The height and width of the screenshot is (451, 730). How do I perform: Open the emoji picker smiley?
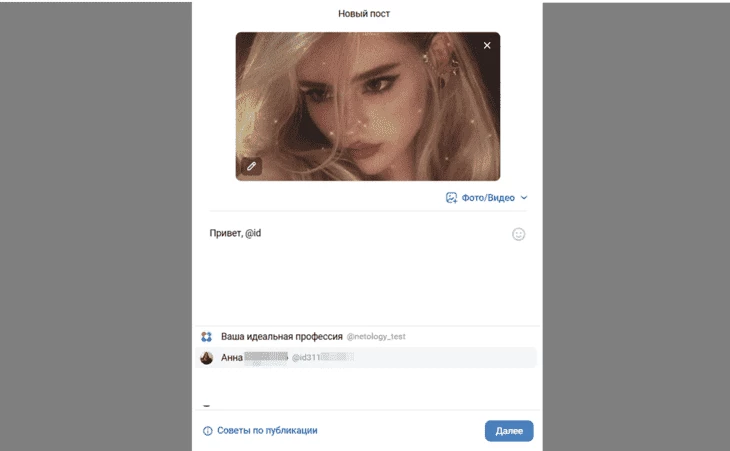[518, 234]
